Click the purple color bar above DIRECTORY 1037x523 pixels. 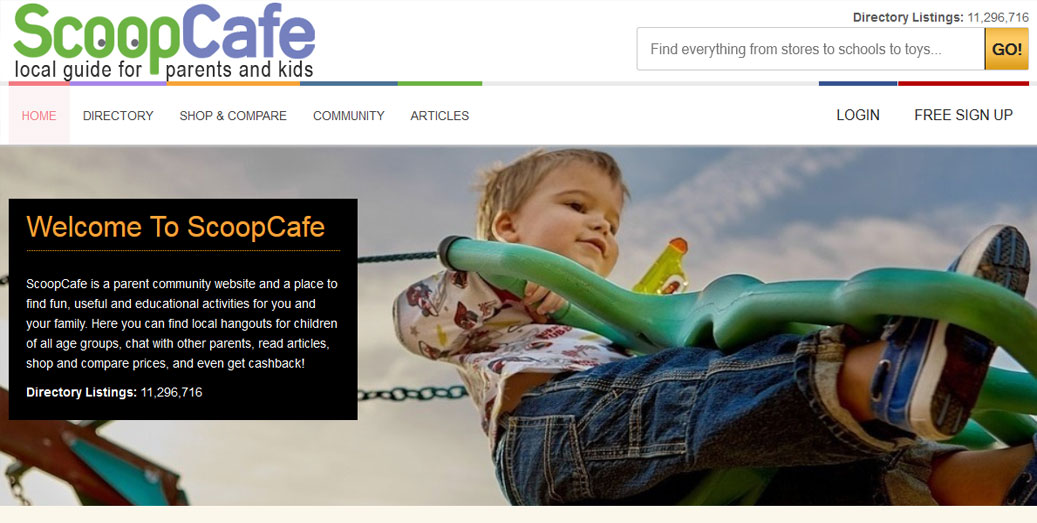point(118,83)
